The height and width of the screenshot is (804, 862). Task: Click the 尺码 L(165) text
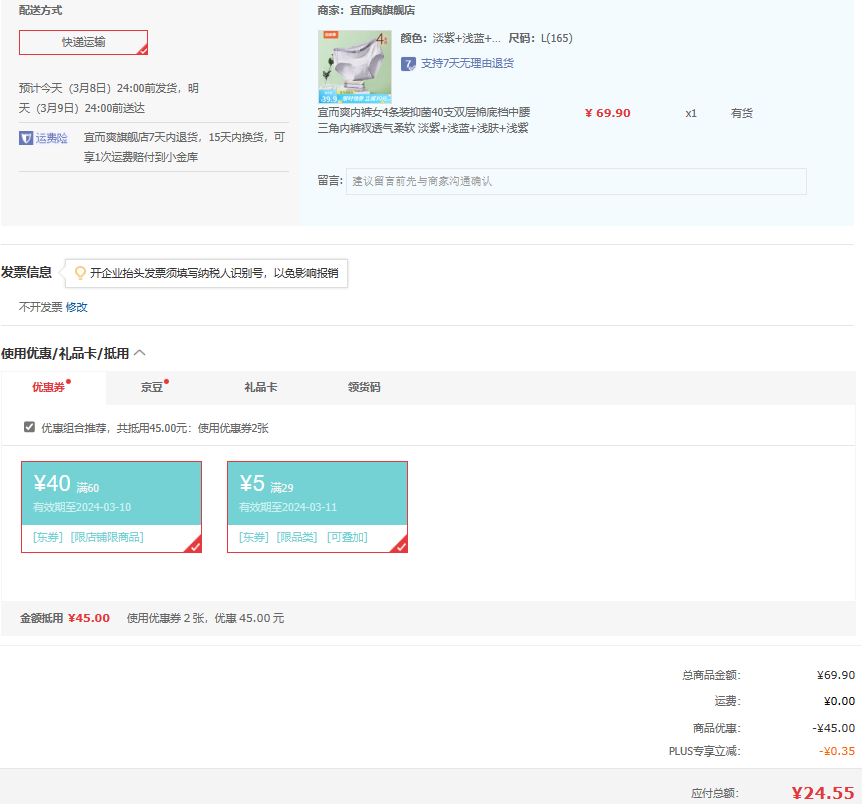540,38
